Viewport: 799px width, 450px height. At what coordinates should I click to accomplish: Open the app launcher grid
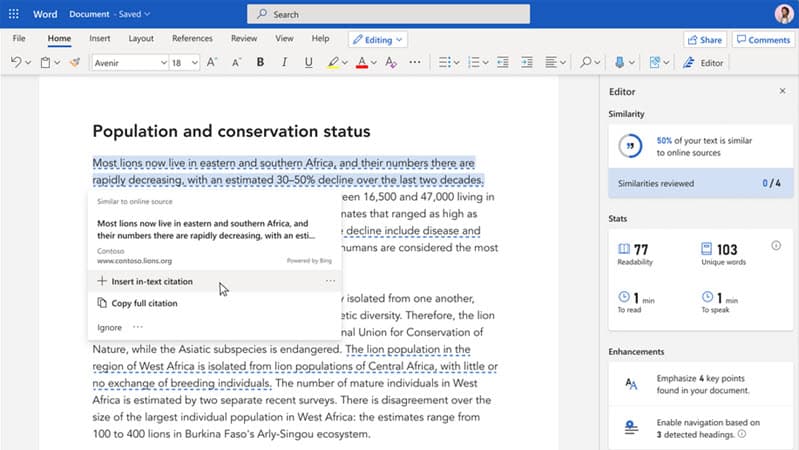coord(14,14)
